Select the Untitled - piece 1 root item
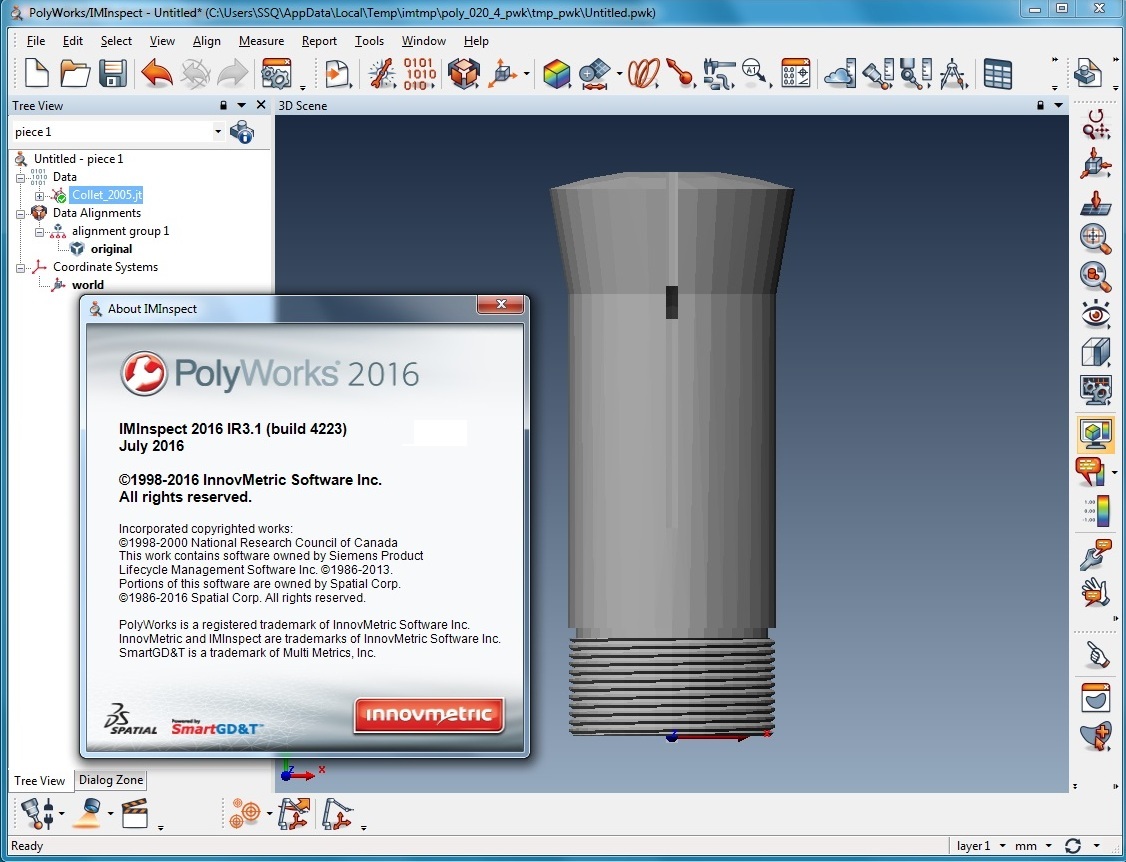The height and width of the screenshot is (862, 1126). tap(78, 159)
